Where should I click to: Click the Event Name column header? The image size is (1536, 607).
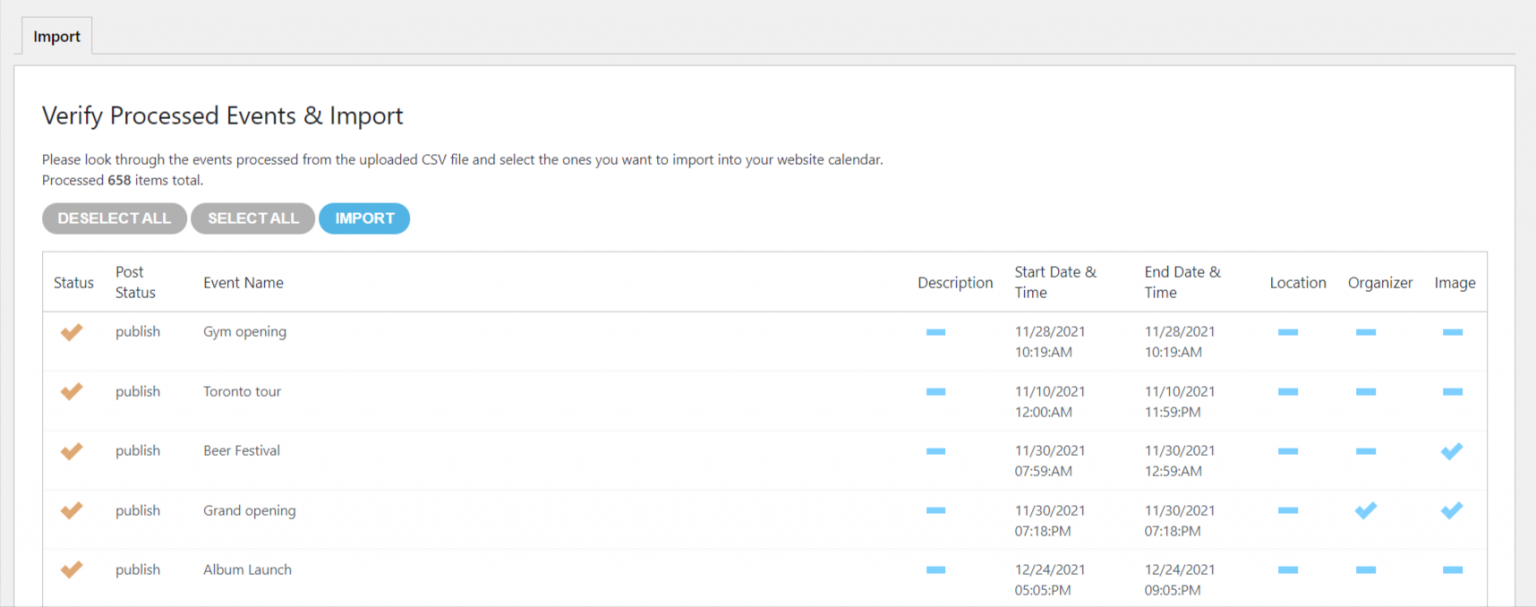click(x=243, y=283)
